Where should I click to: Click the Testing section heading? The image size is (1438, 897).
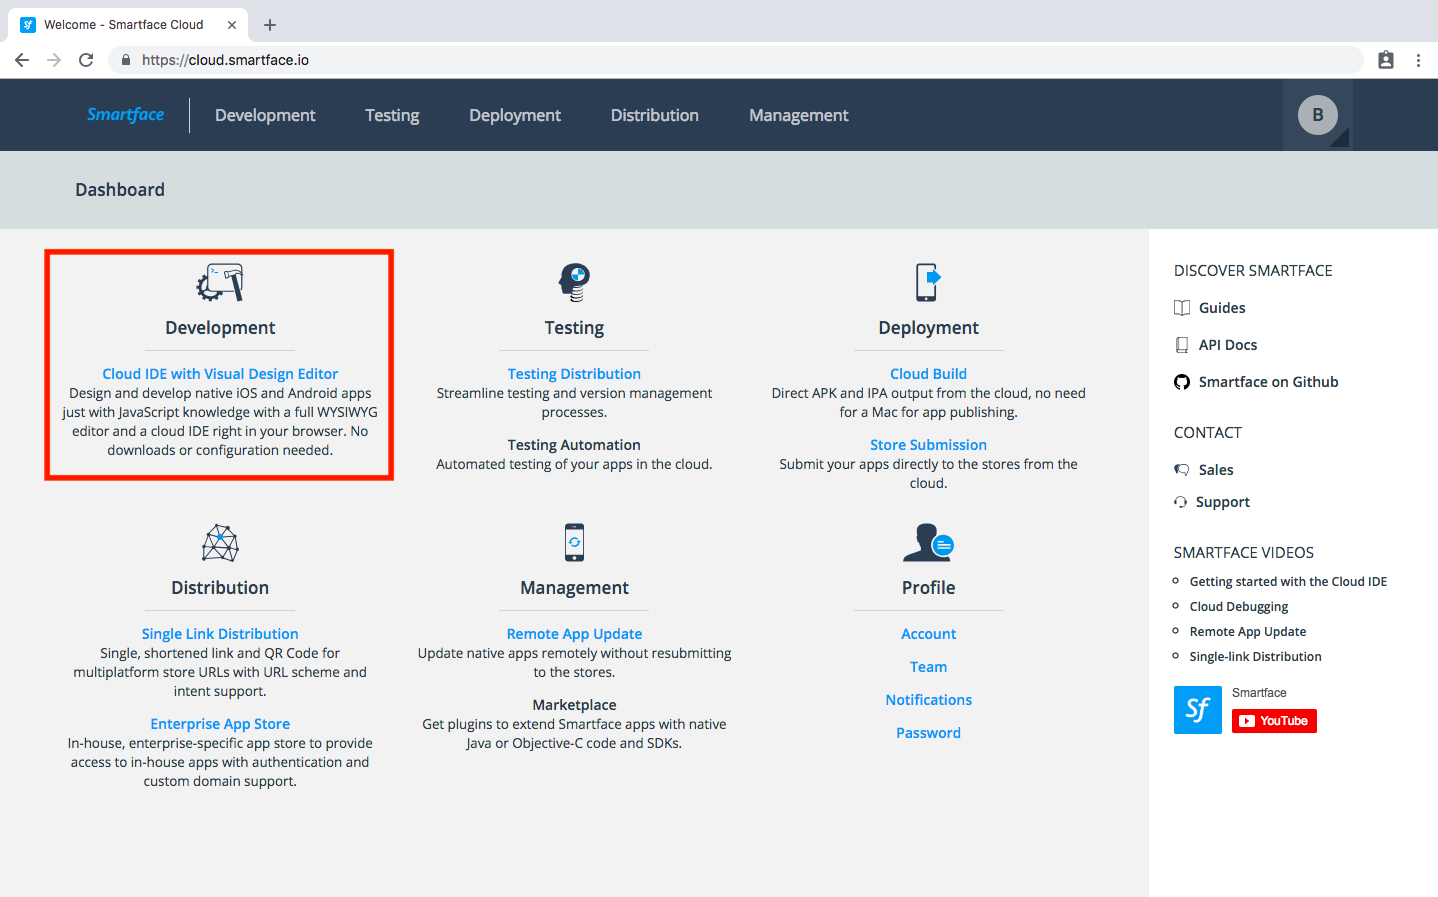(574, 328)
